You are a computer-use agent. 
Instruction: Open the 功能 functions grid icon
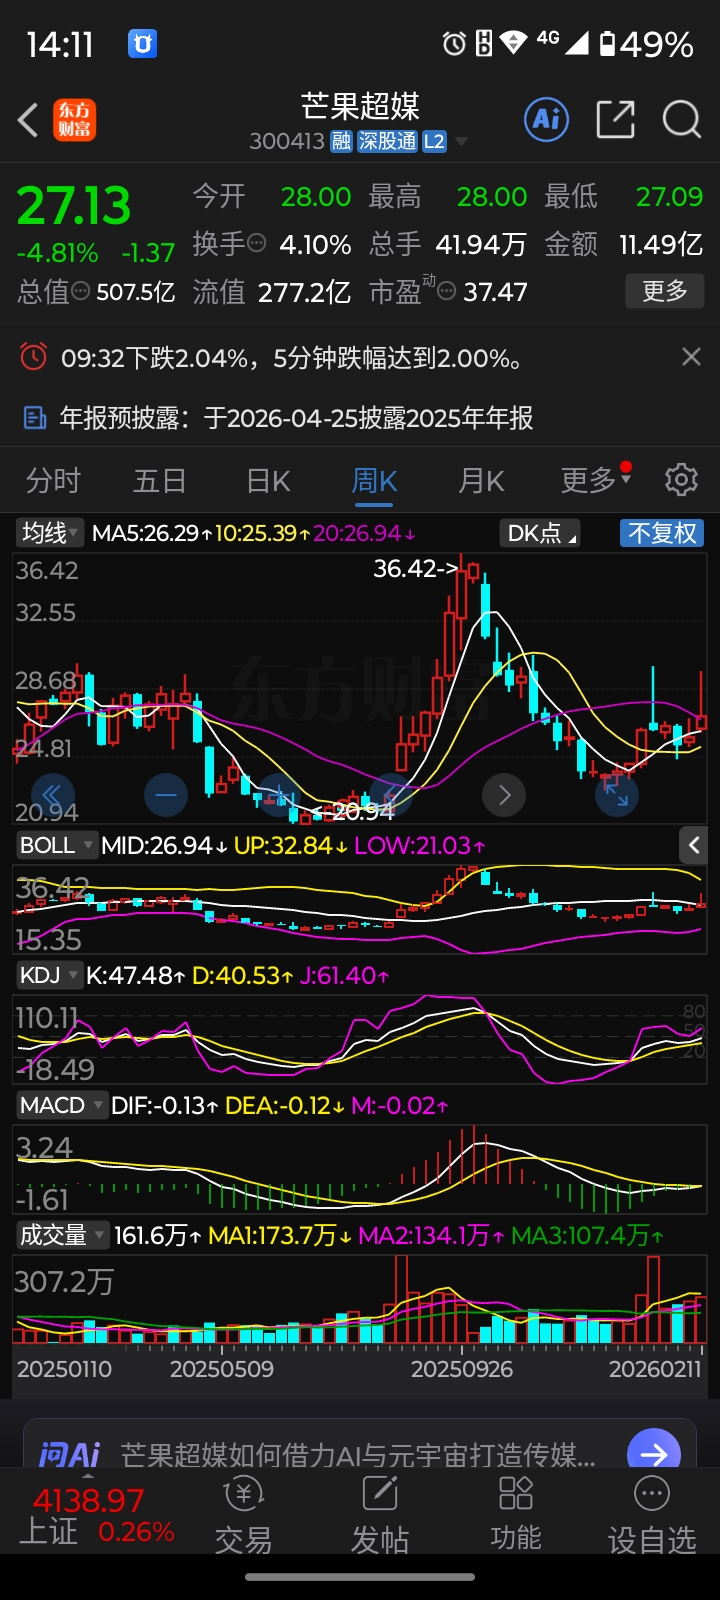tap(516, 1517)
